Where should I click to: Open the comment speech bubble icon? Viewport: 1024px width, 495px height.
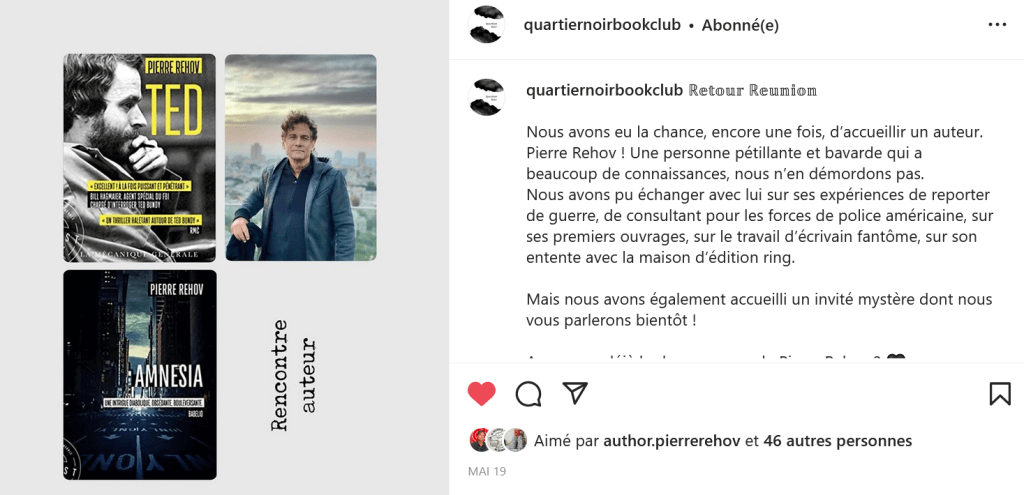pos(528,394)
